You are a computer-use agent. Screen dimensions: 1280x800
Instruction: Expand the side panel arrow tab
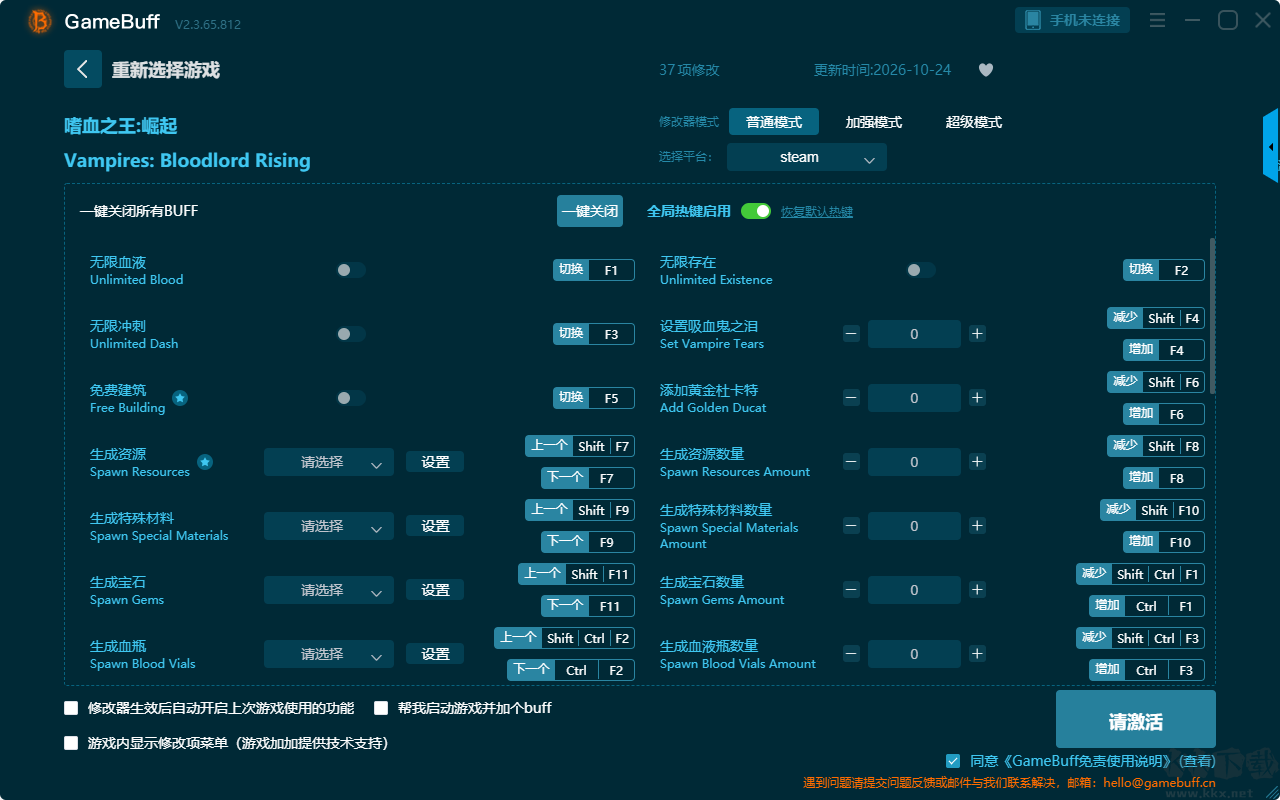click(x=1271, y=146)
